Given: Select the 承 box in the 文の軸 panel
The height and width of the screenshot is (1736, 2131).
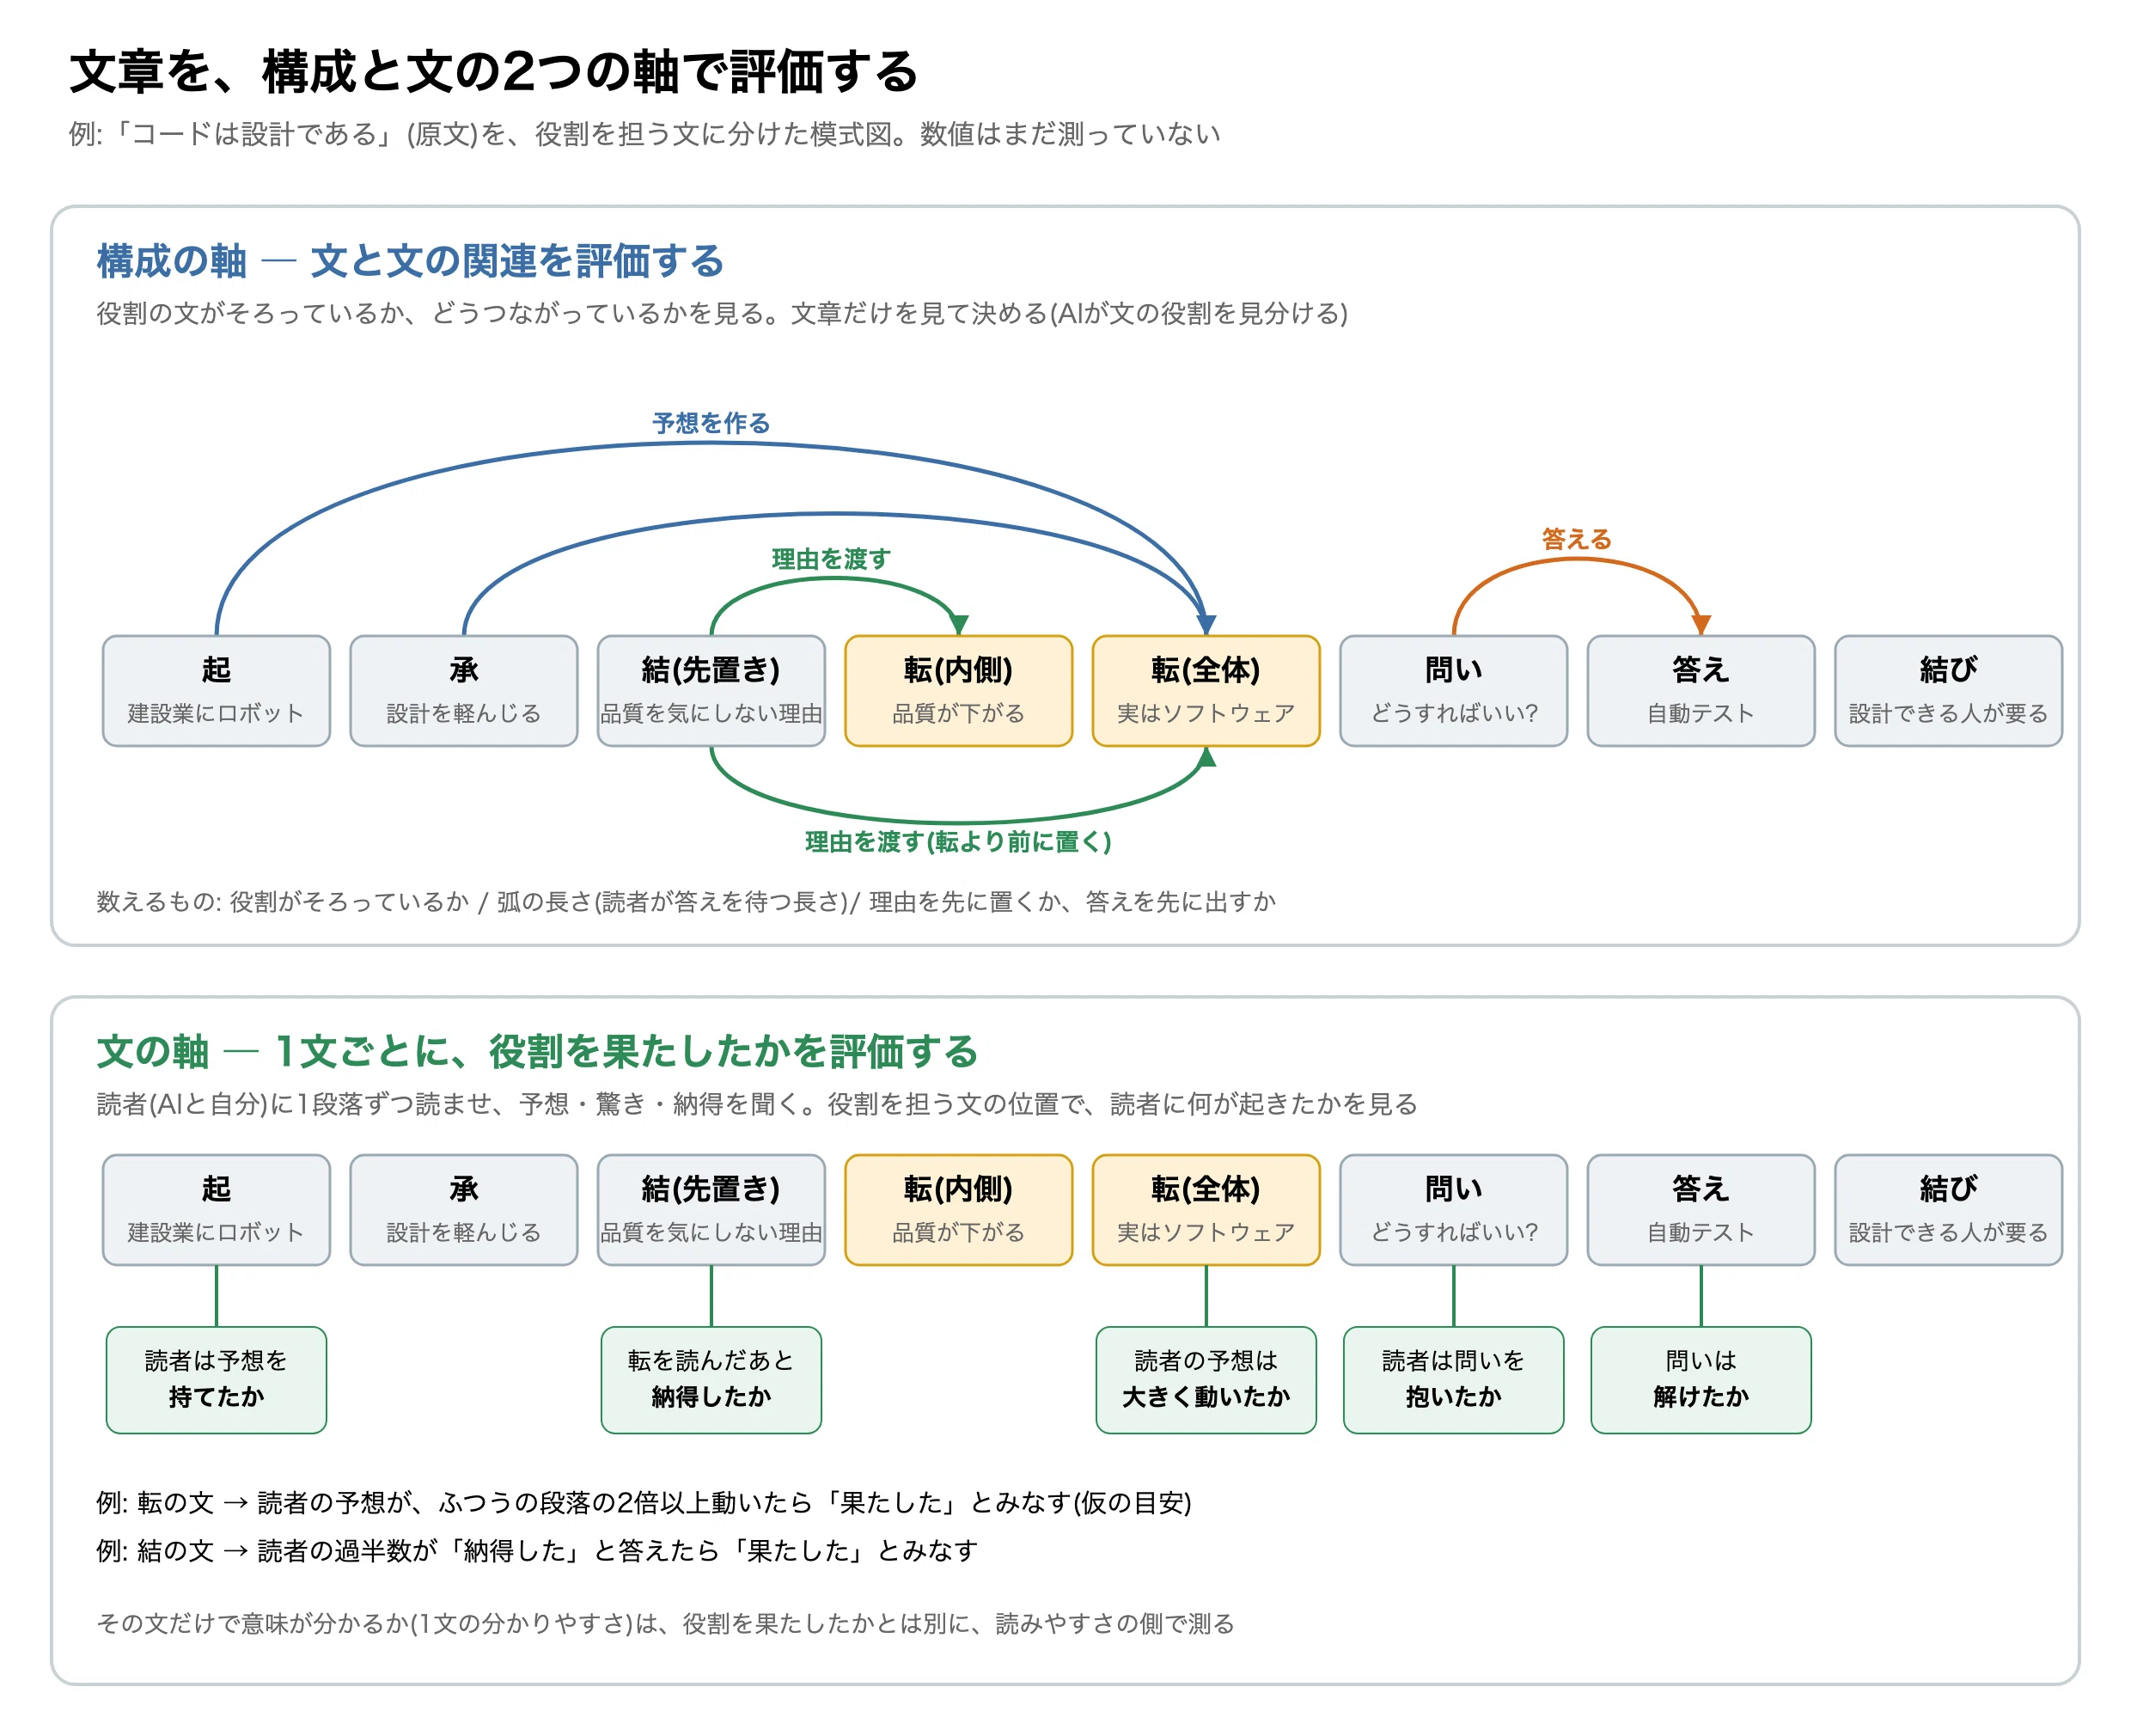Looking at the screenshot, I should click(463, 1209).
